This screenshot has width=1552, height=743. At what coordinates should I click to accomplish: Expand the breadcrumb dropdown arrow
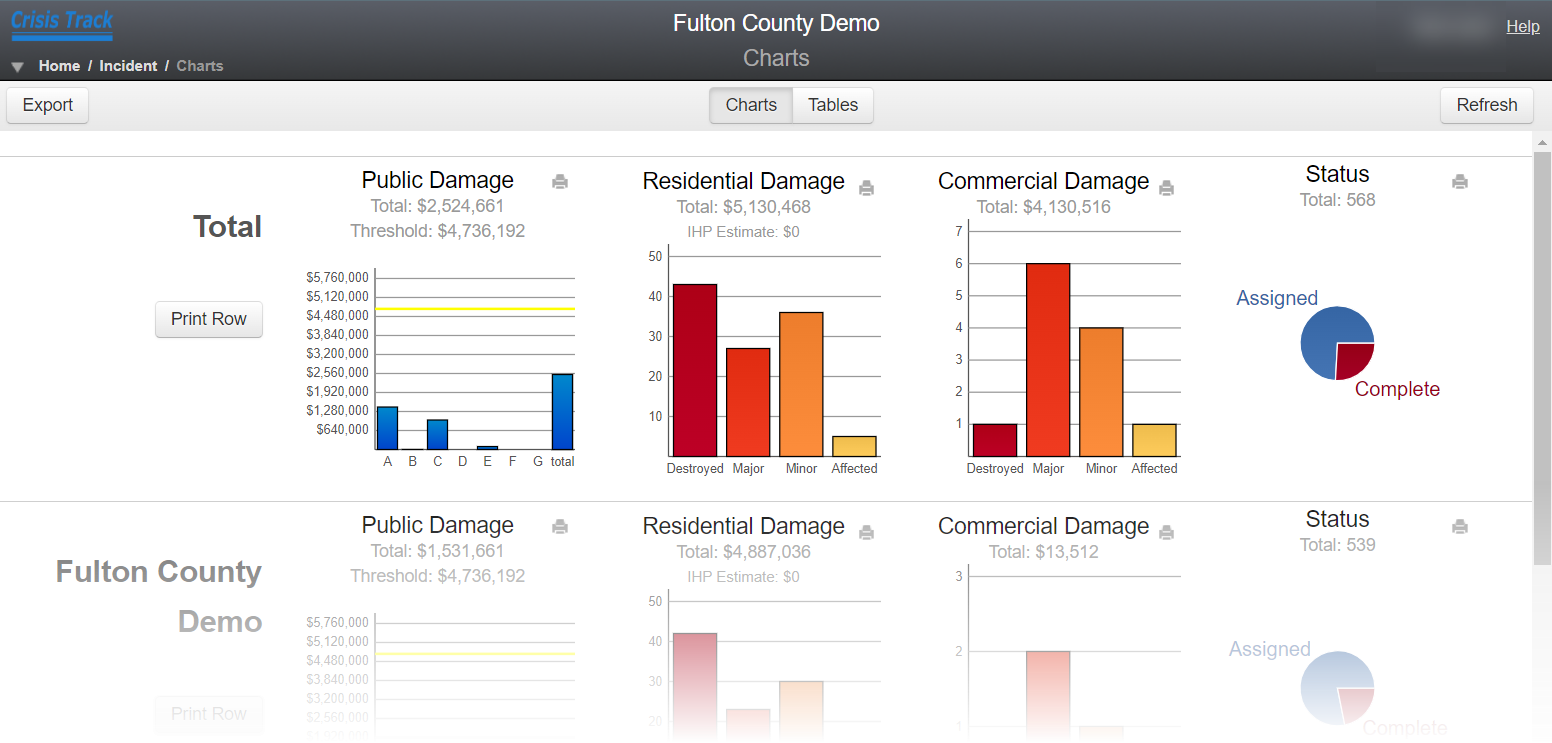click(x=17, y=66)
